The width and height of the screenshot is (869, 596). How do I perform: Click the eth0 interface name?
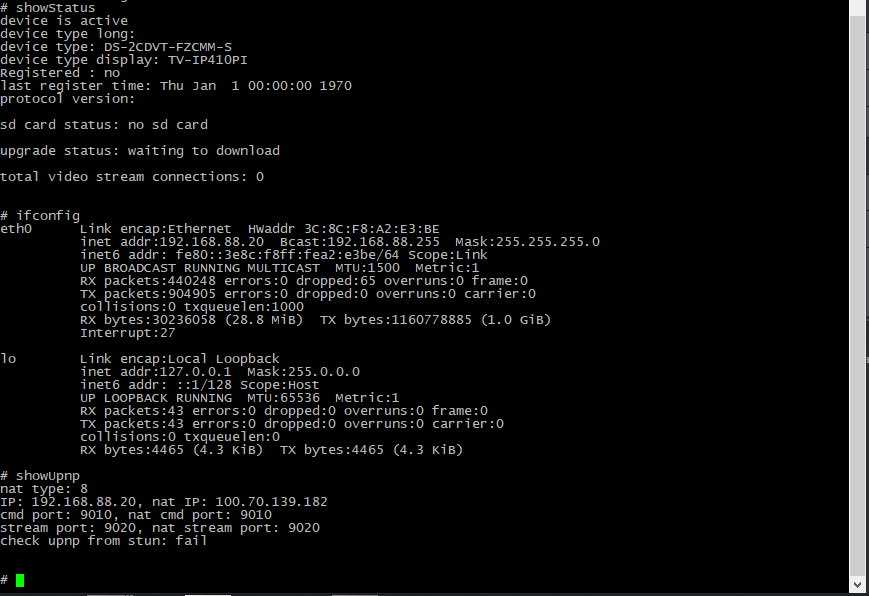click(x=16, y=228)
